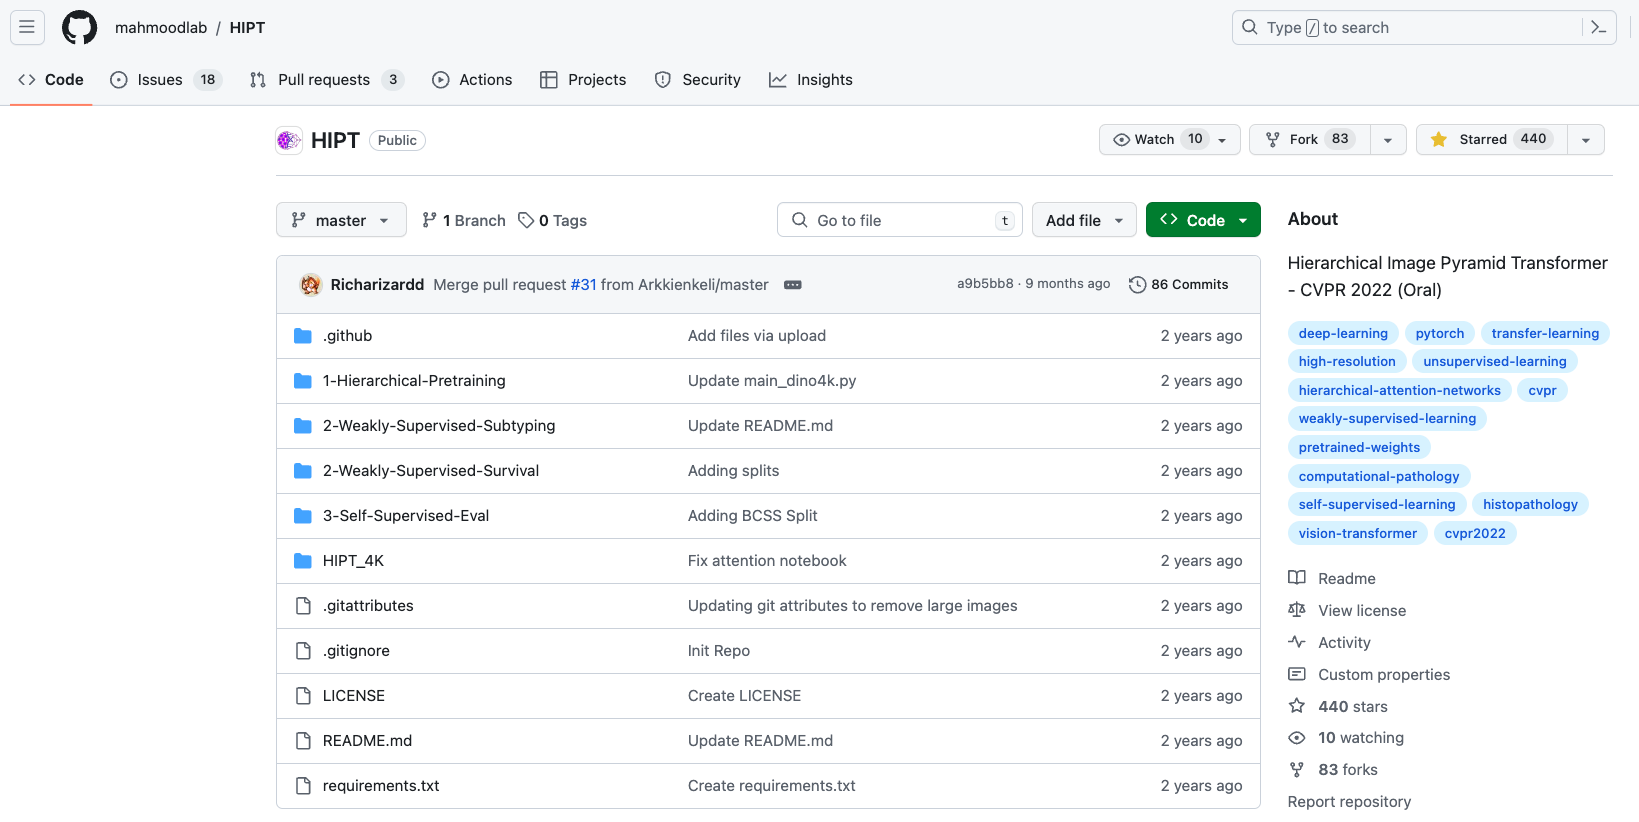
Task: Select the vision-transformer topic tag
Action: pyautogui.click(x=1357, y=533)
